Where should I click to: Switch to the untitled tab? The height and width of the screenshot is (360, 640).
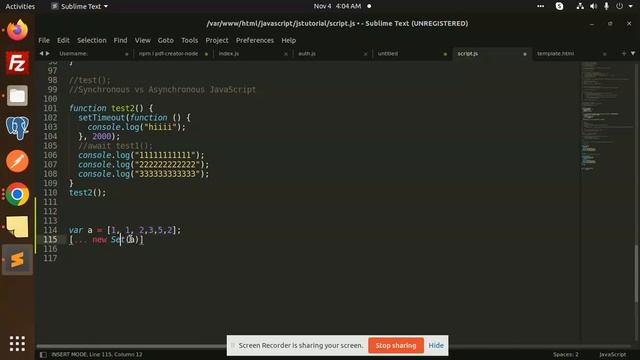click(x=388, y=53)
